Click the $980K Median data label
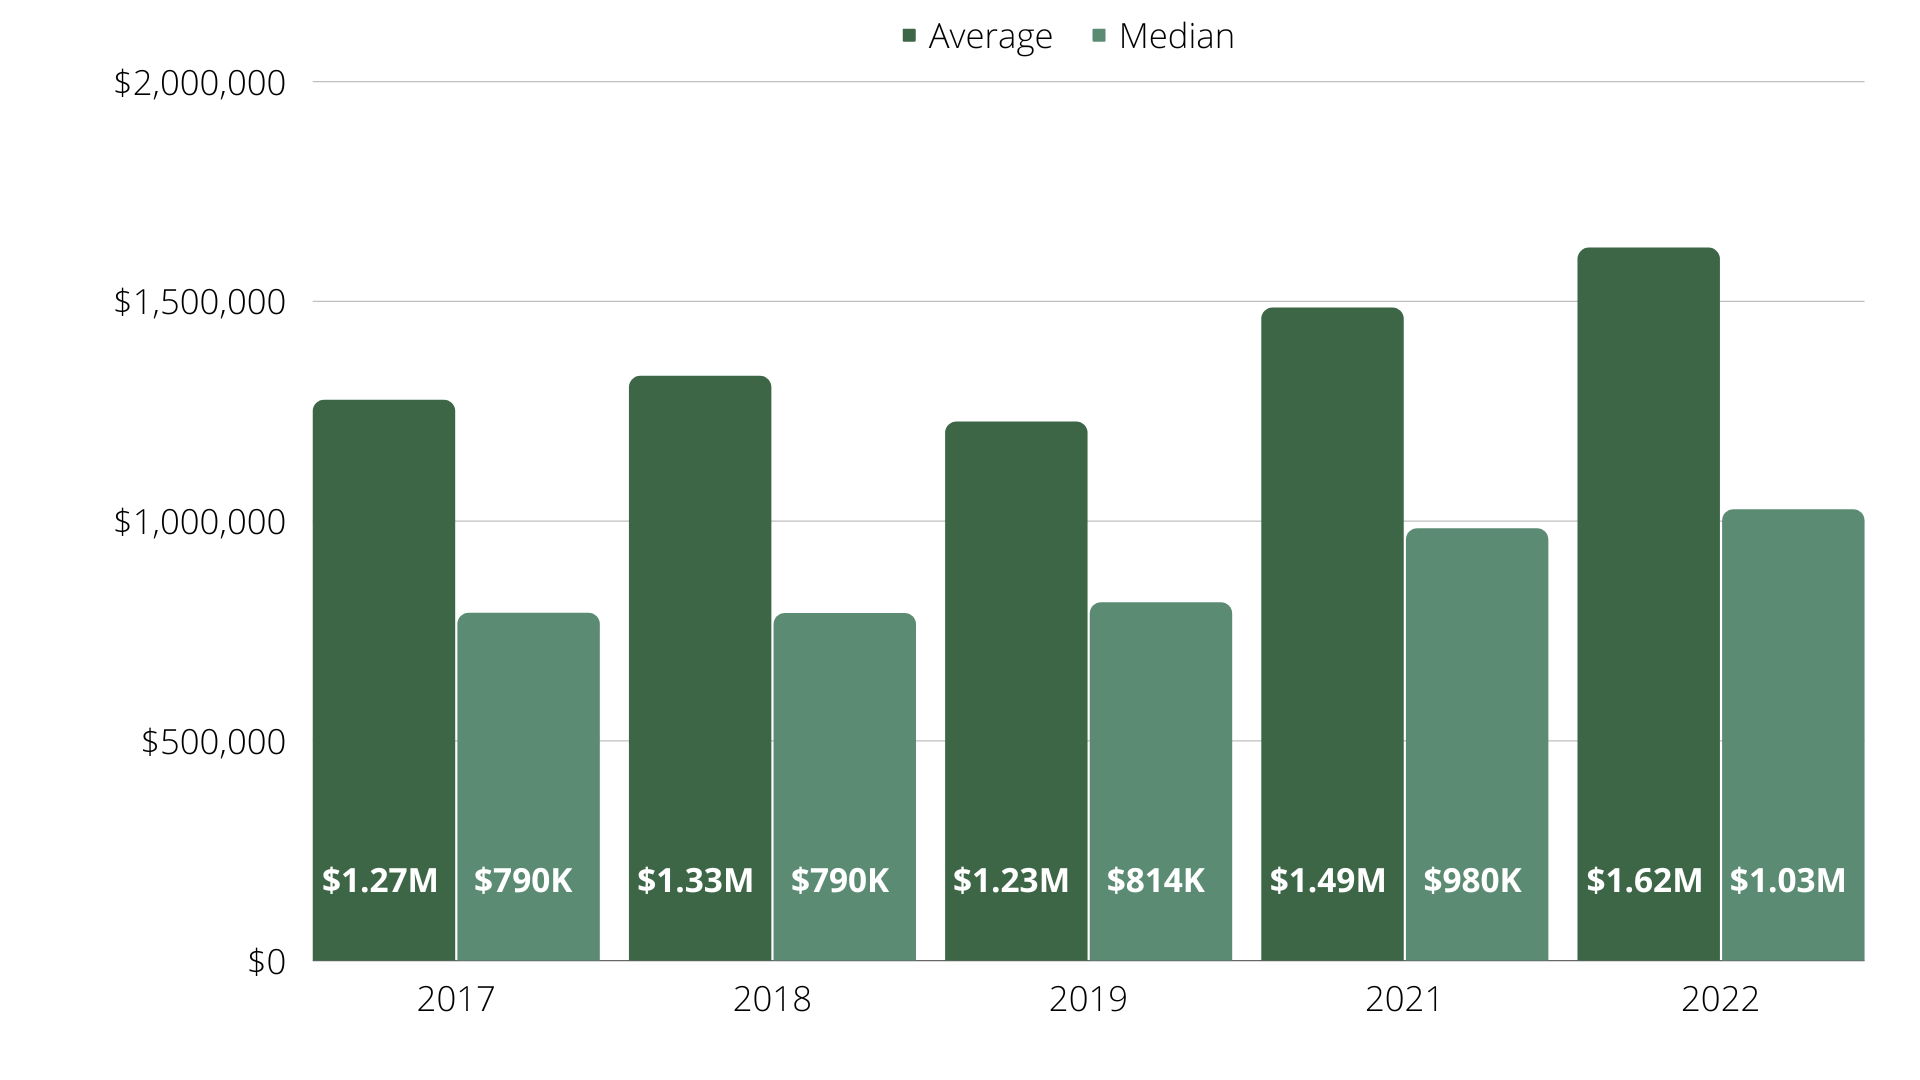This screenshot has width=1920, height=1080. 1472,880
